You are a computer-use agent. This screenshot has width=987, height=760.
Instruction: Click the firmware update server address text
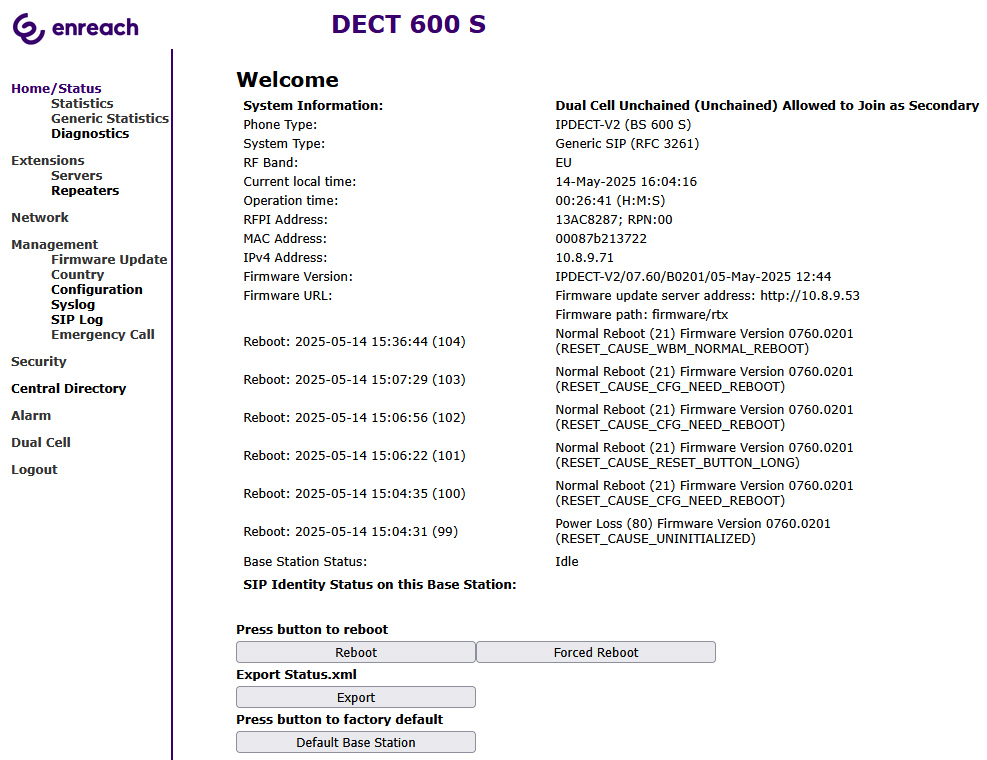point(707,296)
